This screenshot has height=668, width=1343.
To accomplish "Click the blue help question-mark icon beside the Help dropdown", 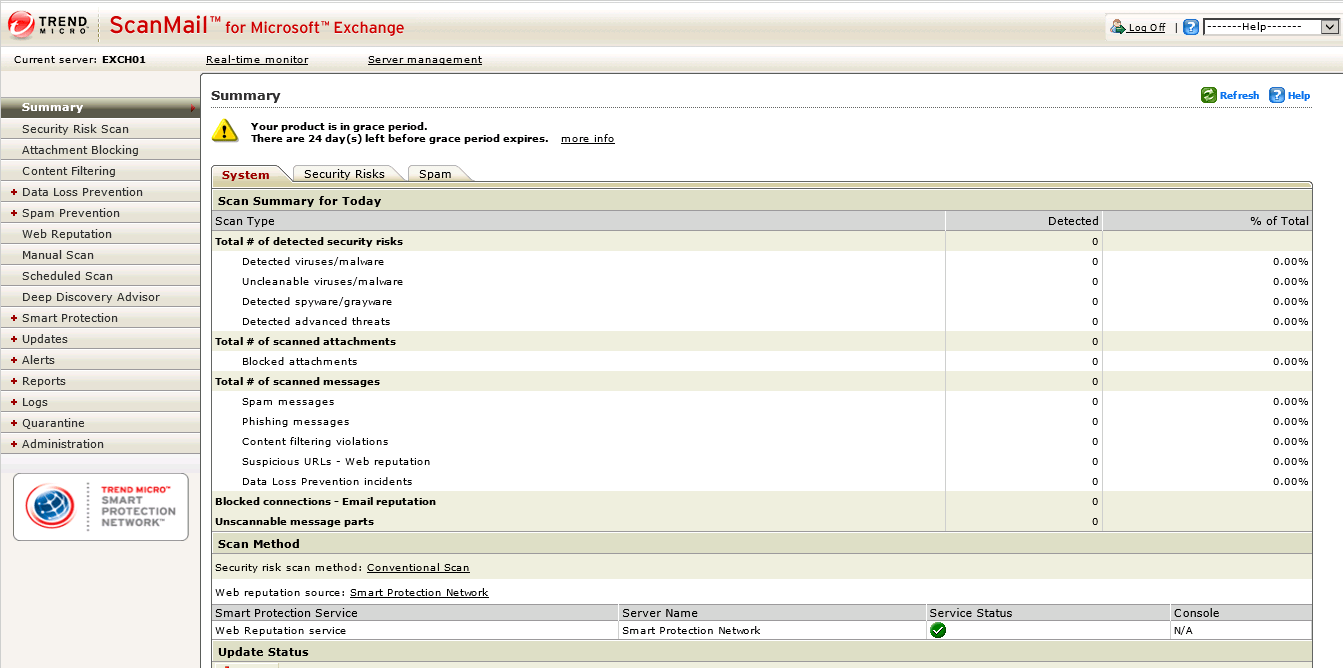I will pos(1191,27).
